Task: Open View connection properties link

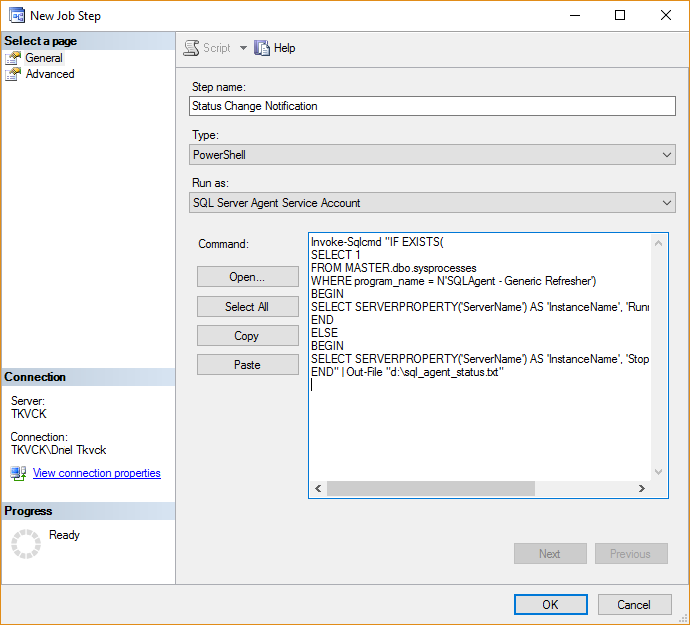Action: (96, 473)
